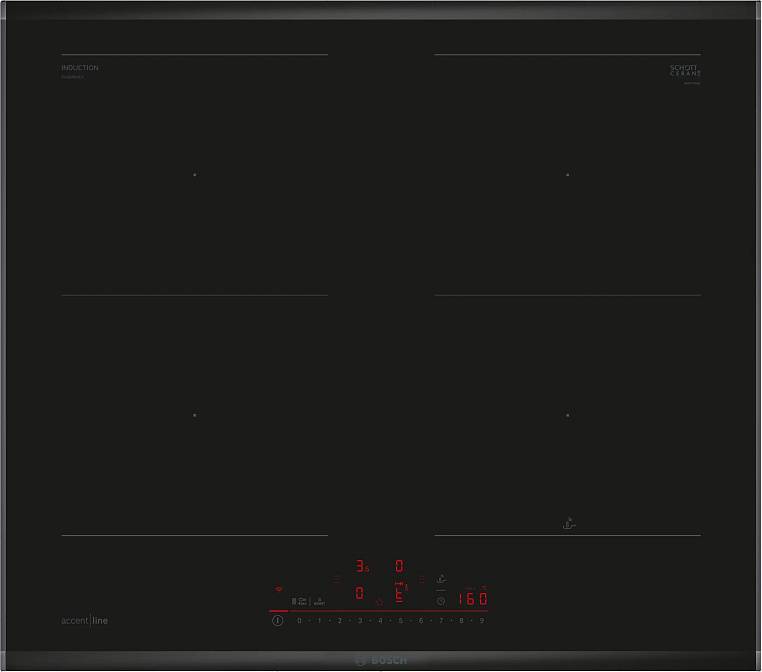Touch the rear-left cooking zone center dot
Viewport: 762px width, 672px height.
195,174
